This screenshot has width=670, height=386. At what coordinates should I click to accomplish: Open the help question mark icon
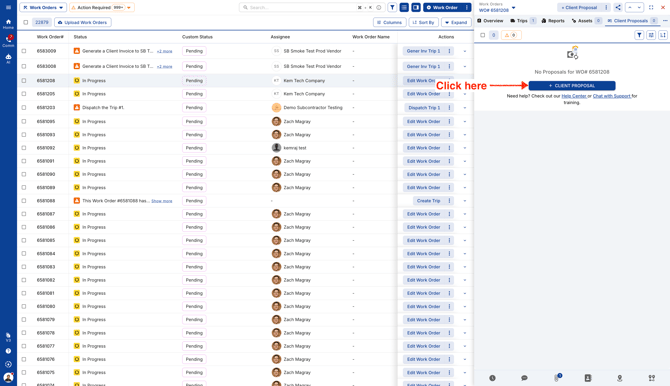(8, 351)
